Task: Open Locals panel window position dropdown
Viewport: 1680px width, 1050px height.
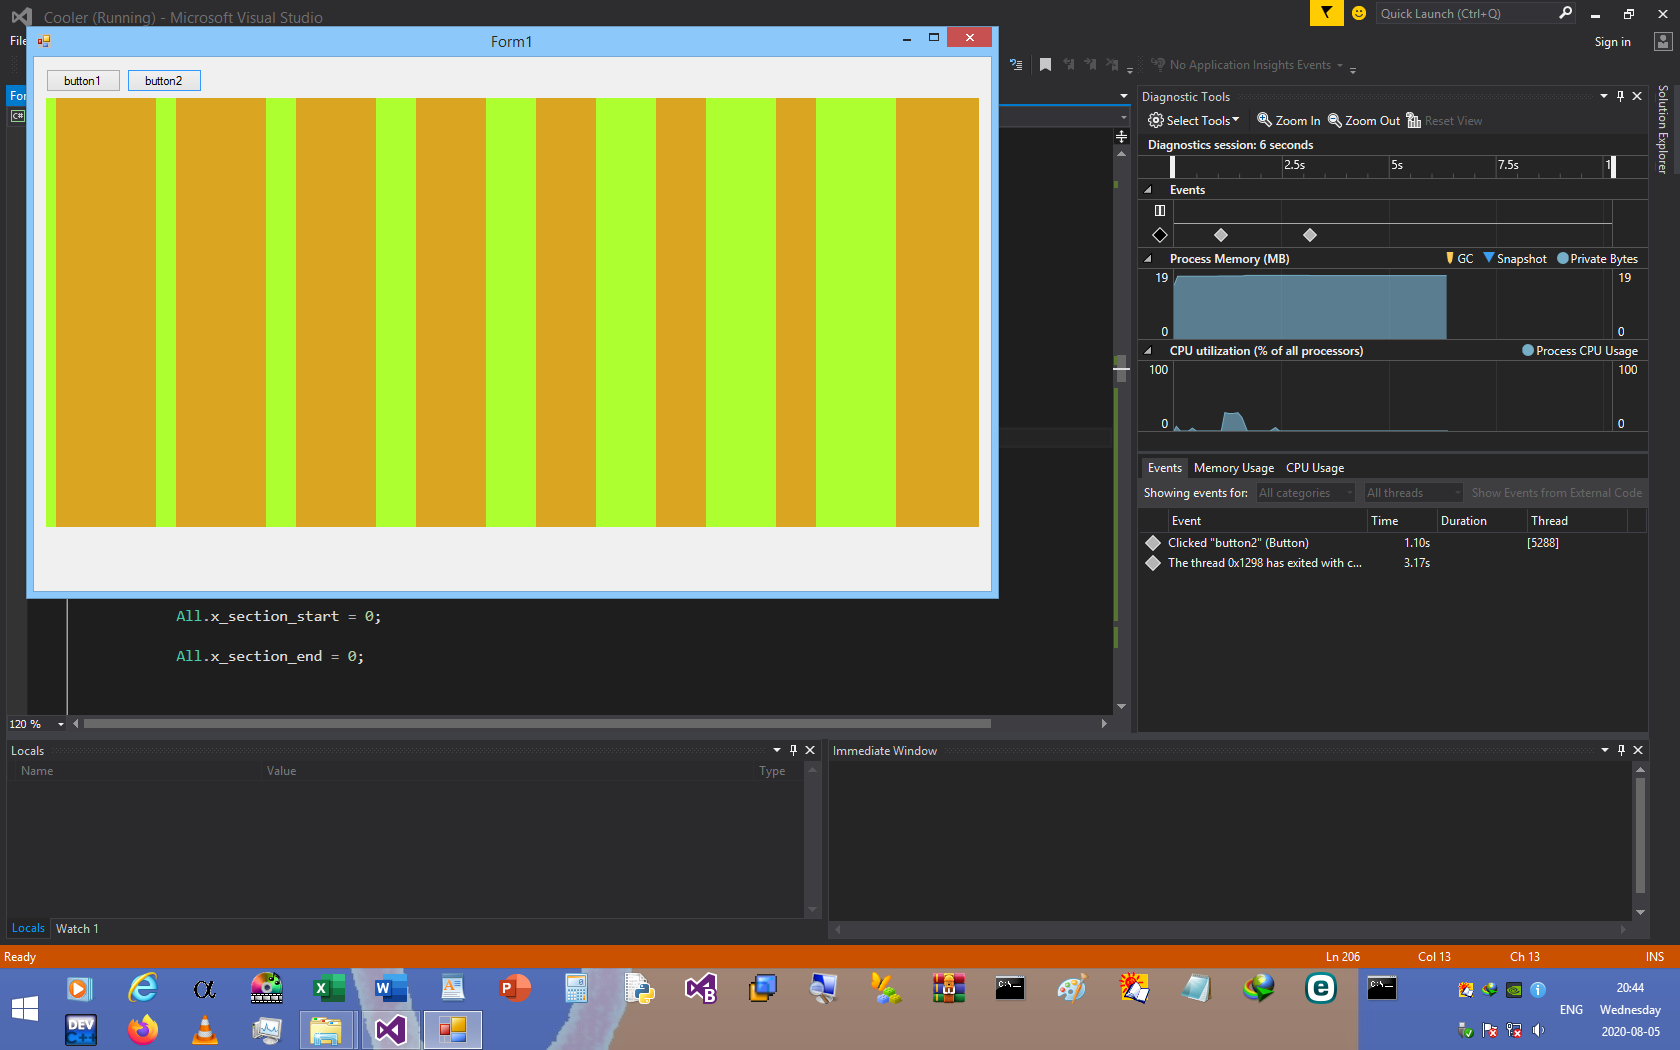Action: coord(777,750)
